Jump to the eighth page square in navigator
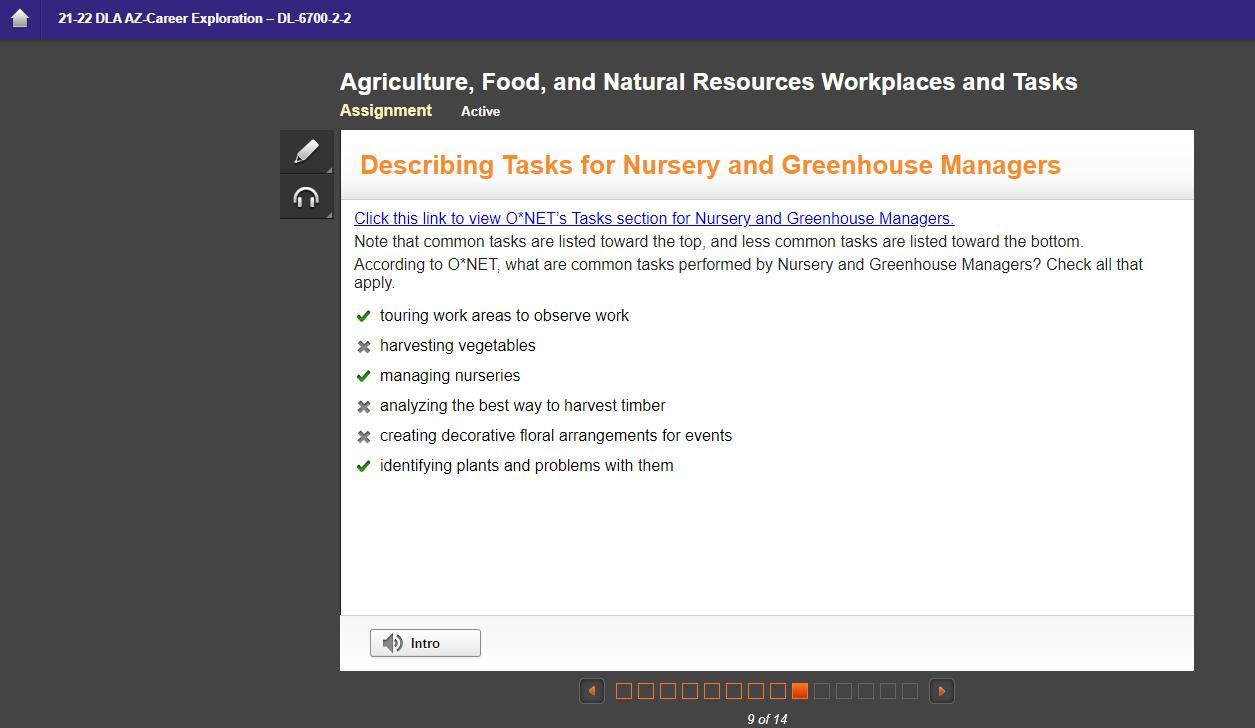Screen dimensions: 1255x728 778,691
